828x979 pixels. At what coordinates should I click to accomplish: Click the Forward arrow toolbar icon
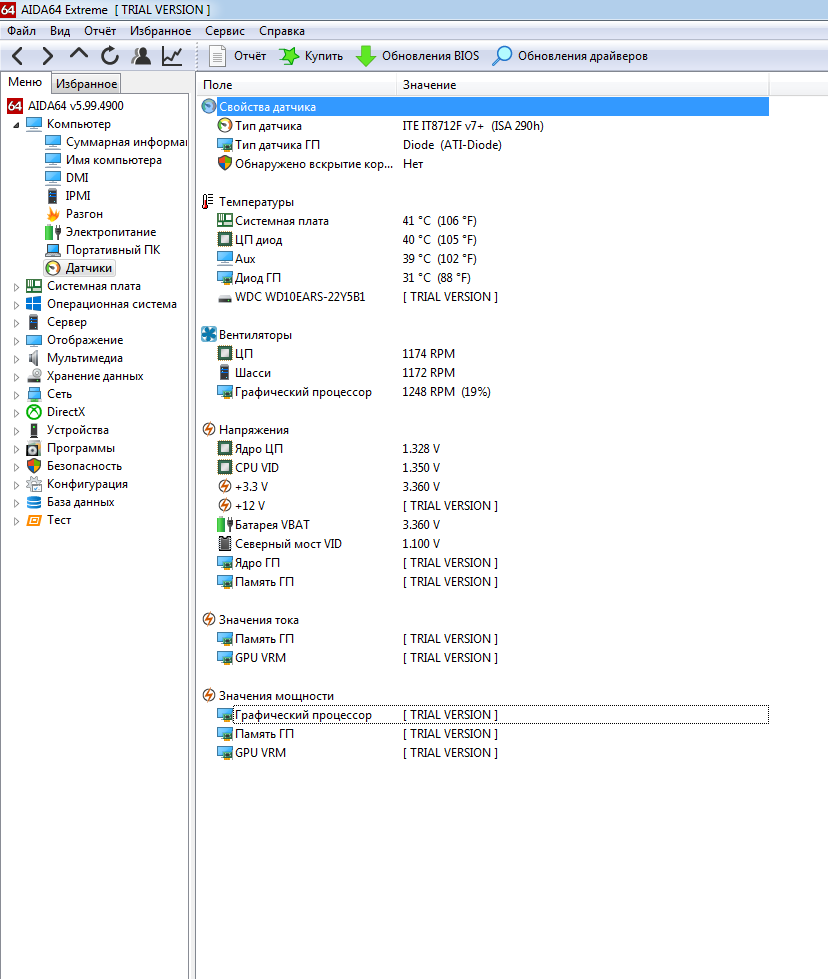(47, 56)
